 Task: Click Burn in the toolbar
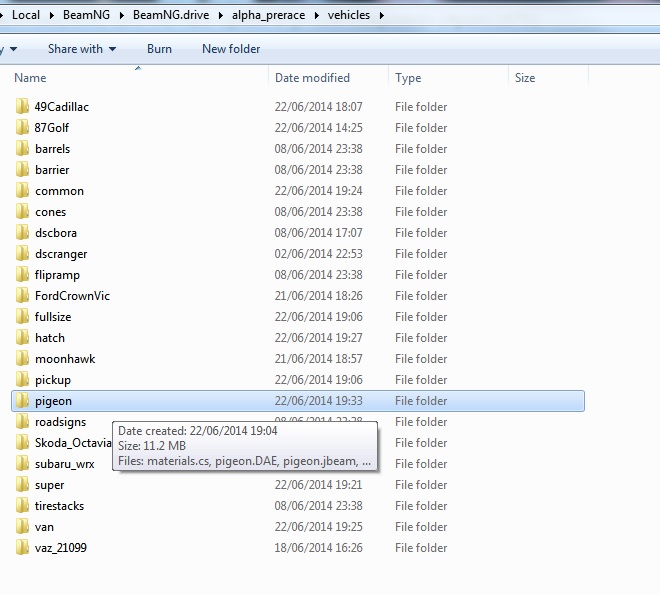point(159,49)
